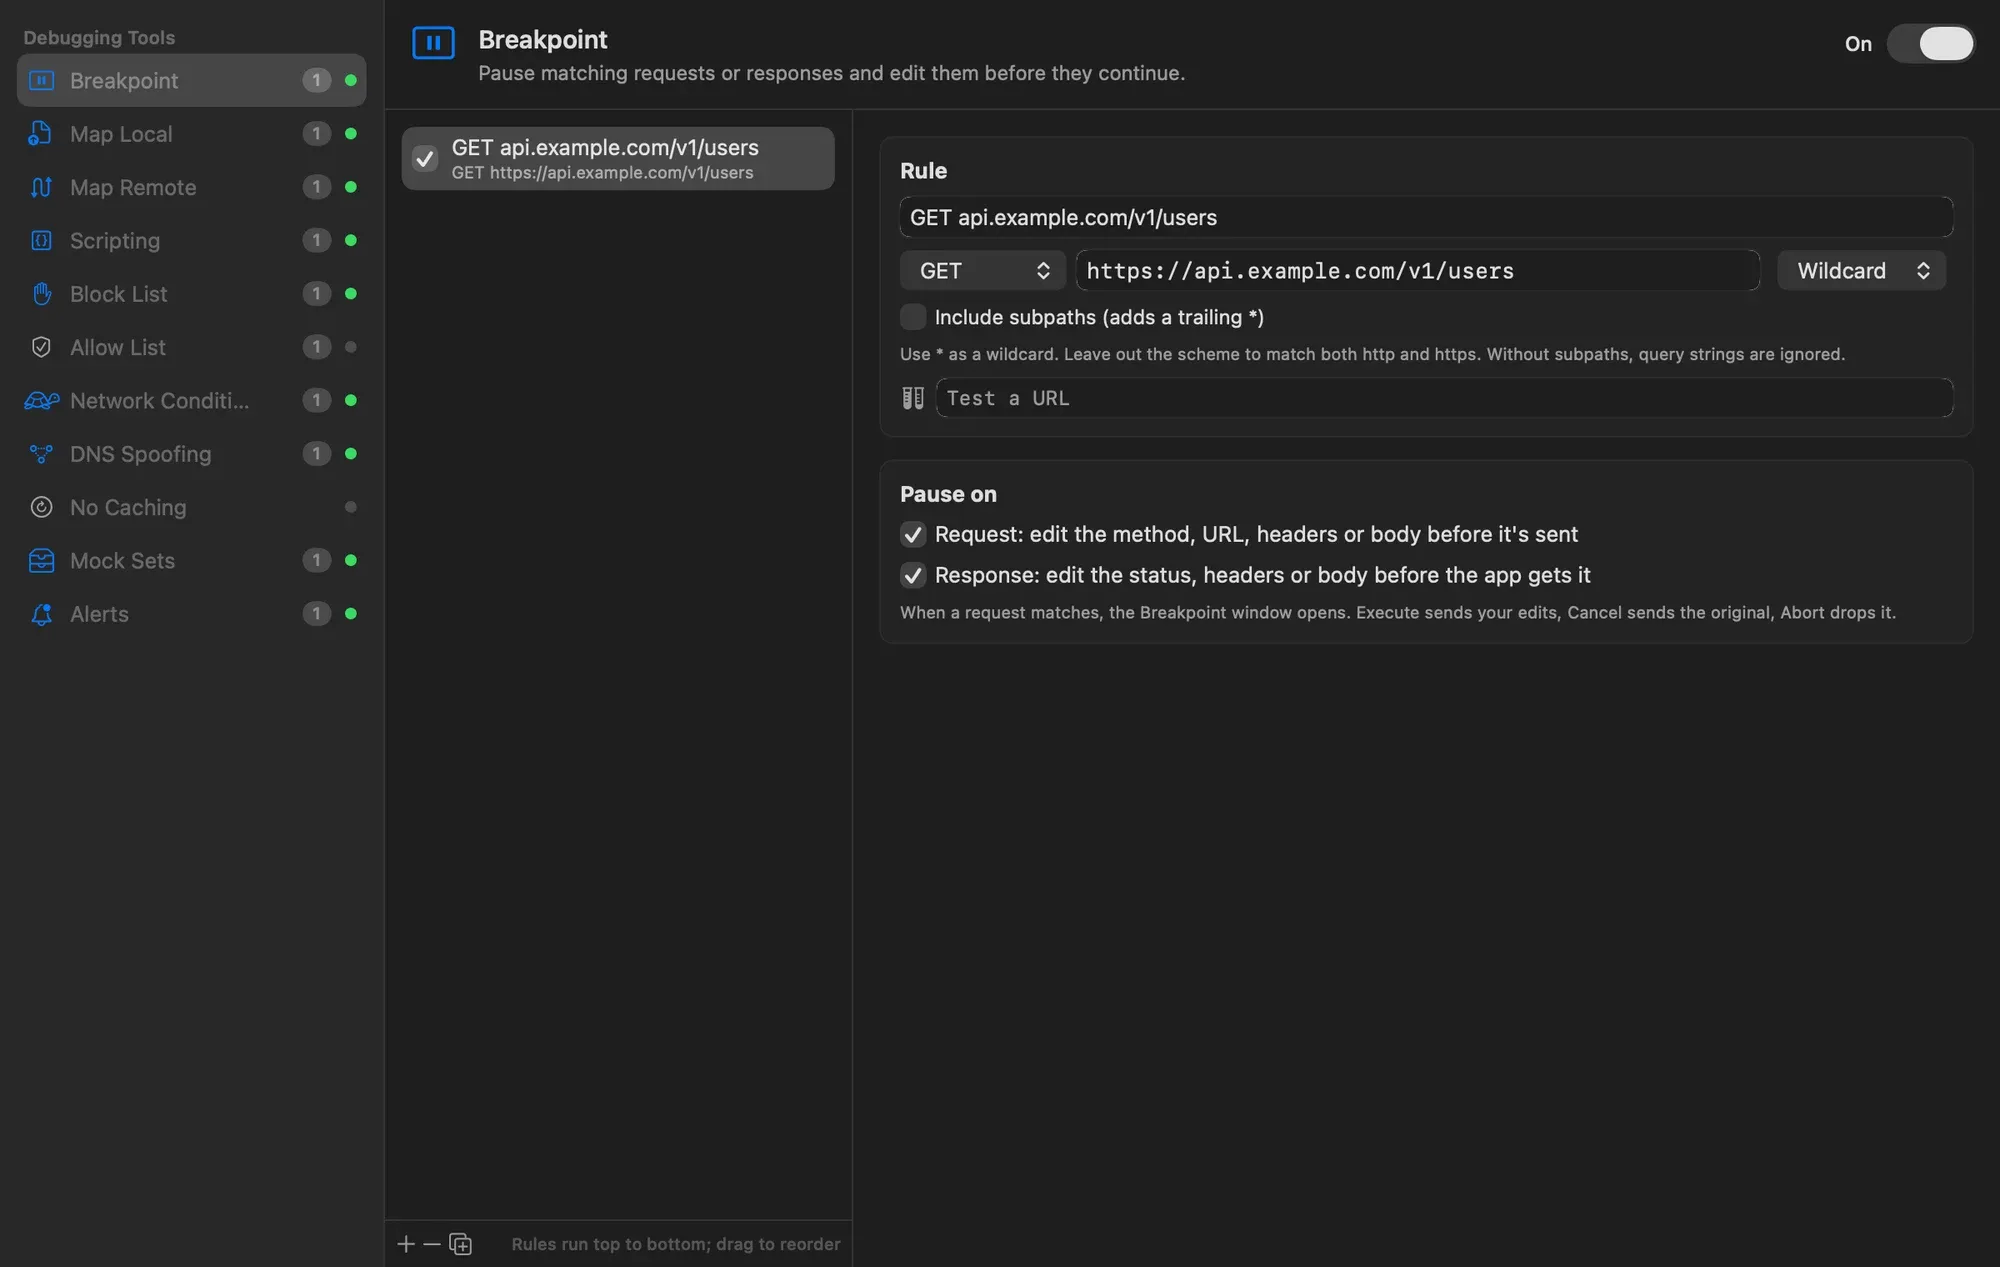Click the Alerts bell icon
This screenshot has width=2000, height=1267.
[x=41, y=614]
